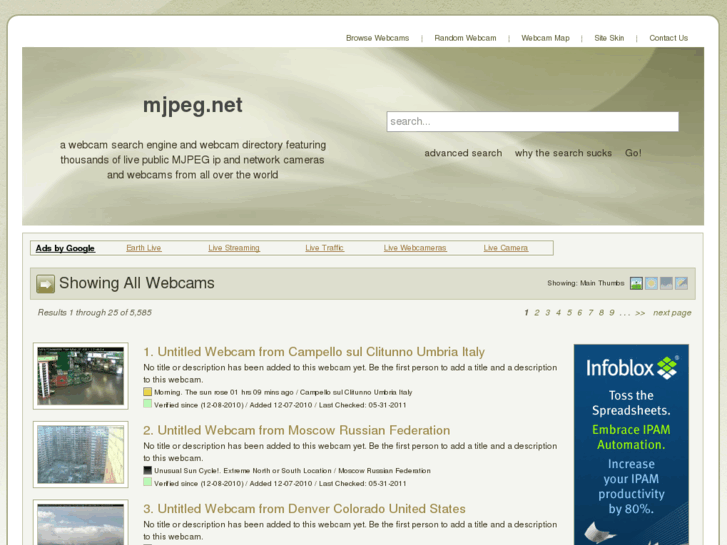
Task: Click the Ads by Google label
Action: 65,248
